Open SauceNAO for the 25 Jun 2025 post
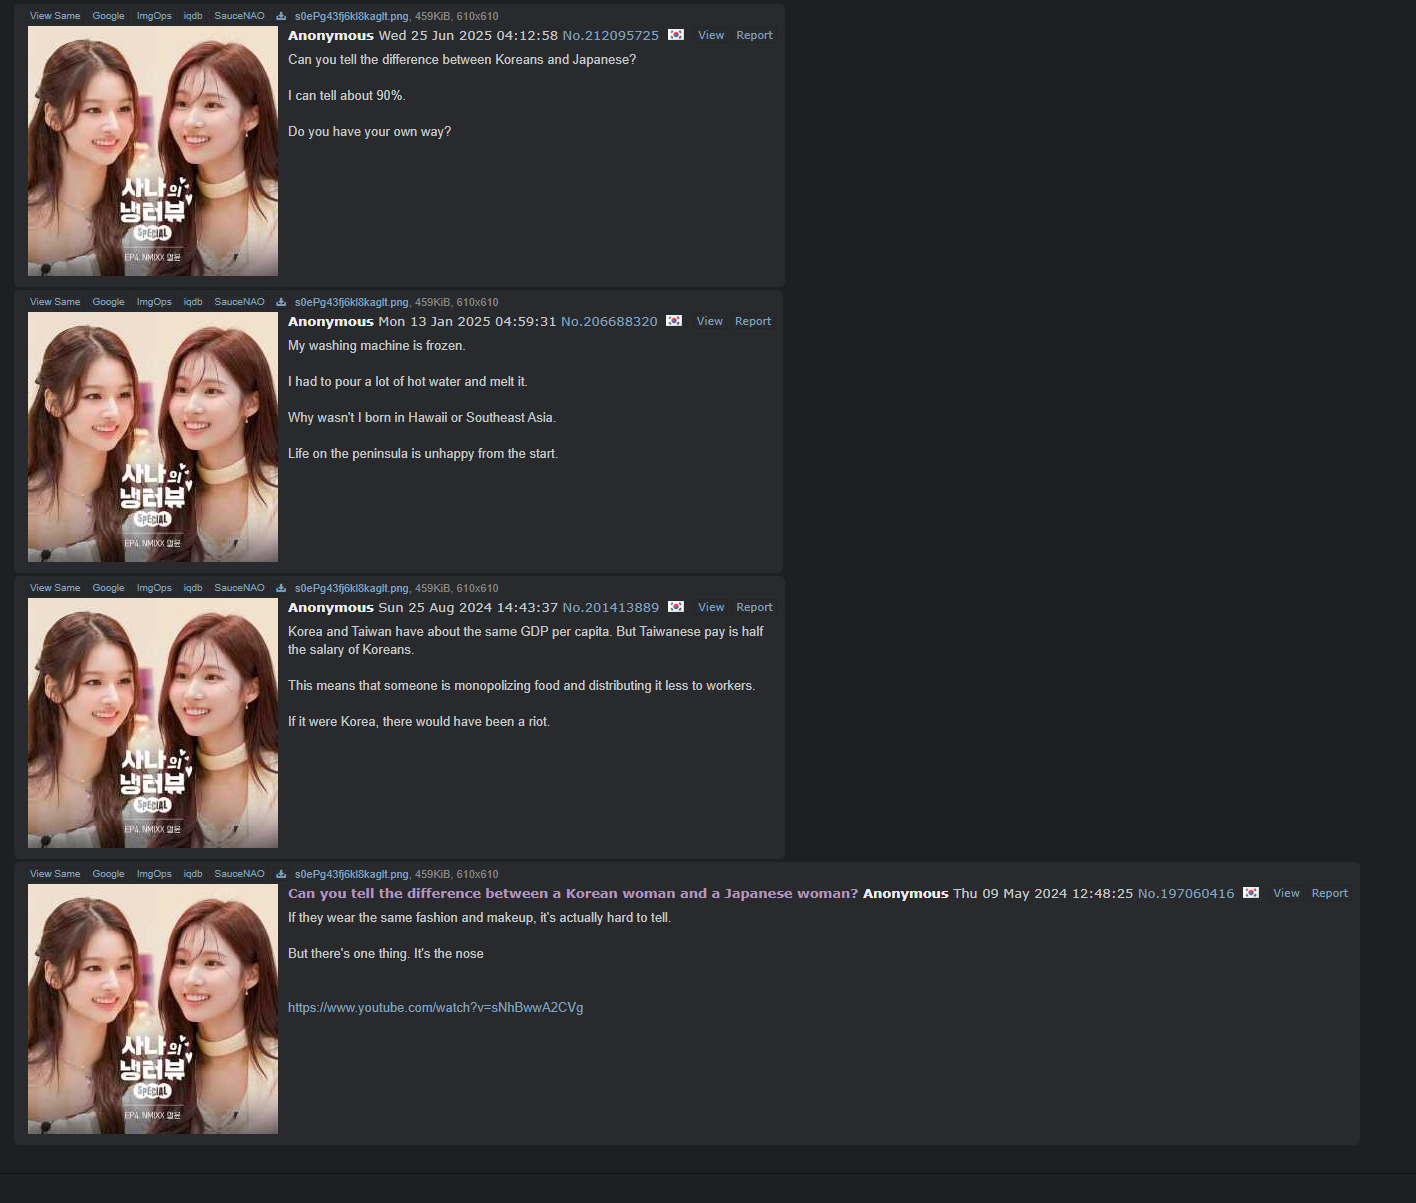 click(x=240, y=16)
